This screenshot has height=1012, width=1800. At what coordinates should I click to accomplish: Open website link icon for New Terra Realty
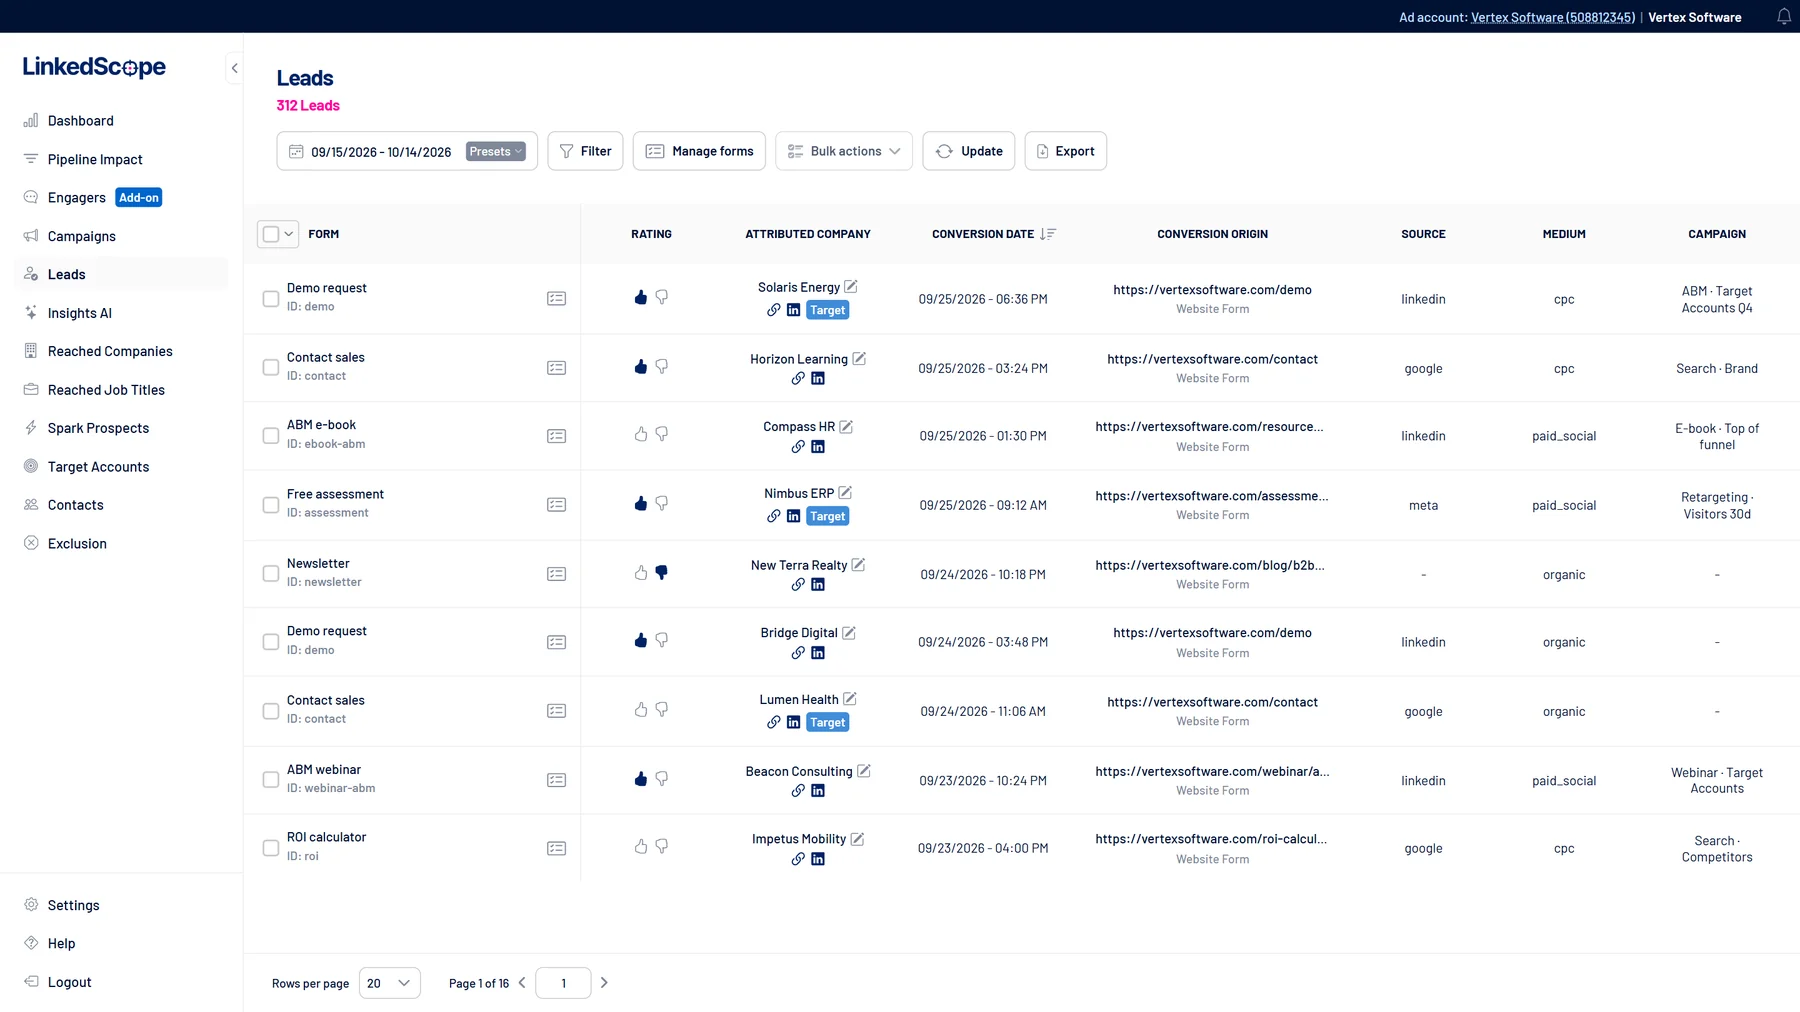click(798, 585)
